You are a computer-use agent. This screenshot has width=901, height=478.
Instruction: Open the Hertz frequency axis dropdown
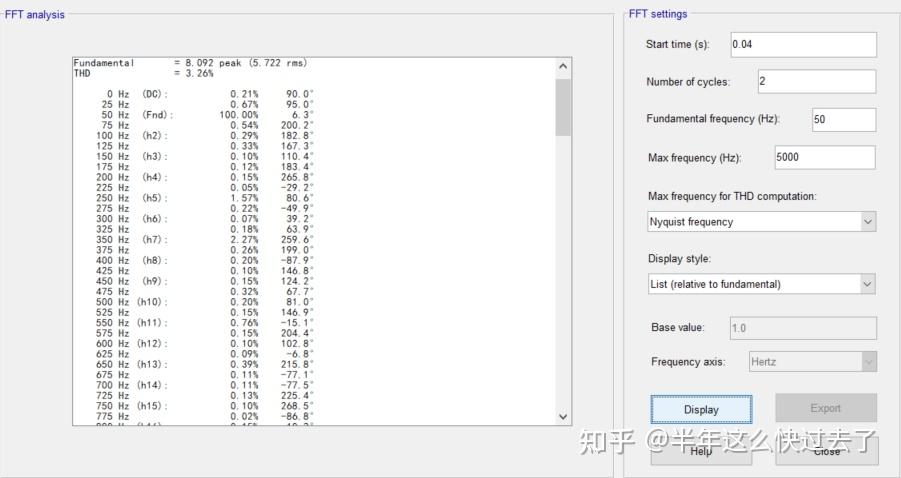point(813,362)
